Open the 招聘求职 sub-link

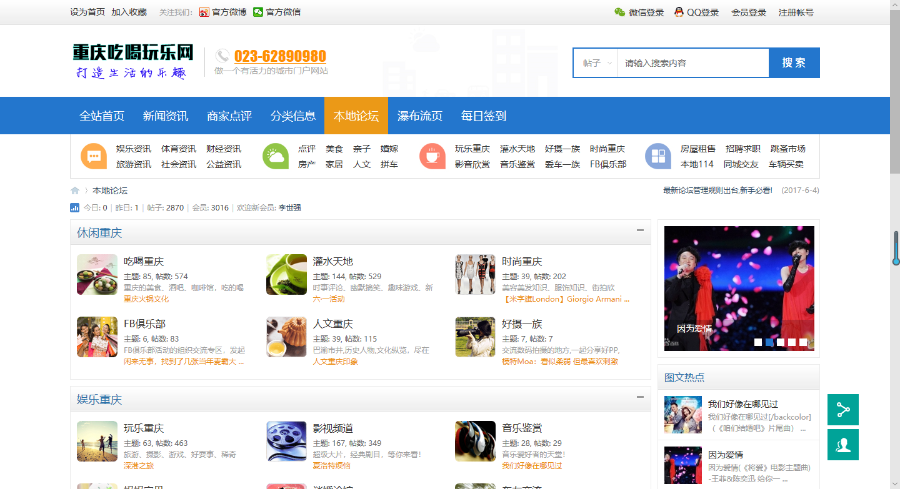(x=743, y=149)
